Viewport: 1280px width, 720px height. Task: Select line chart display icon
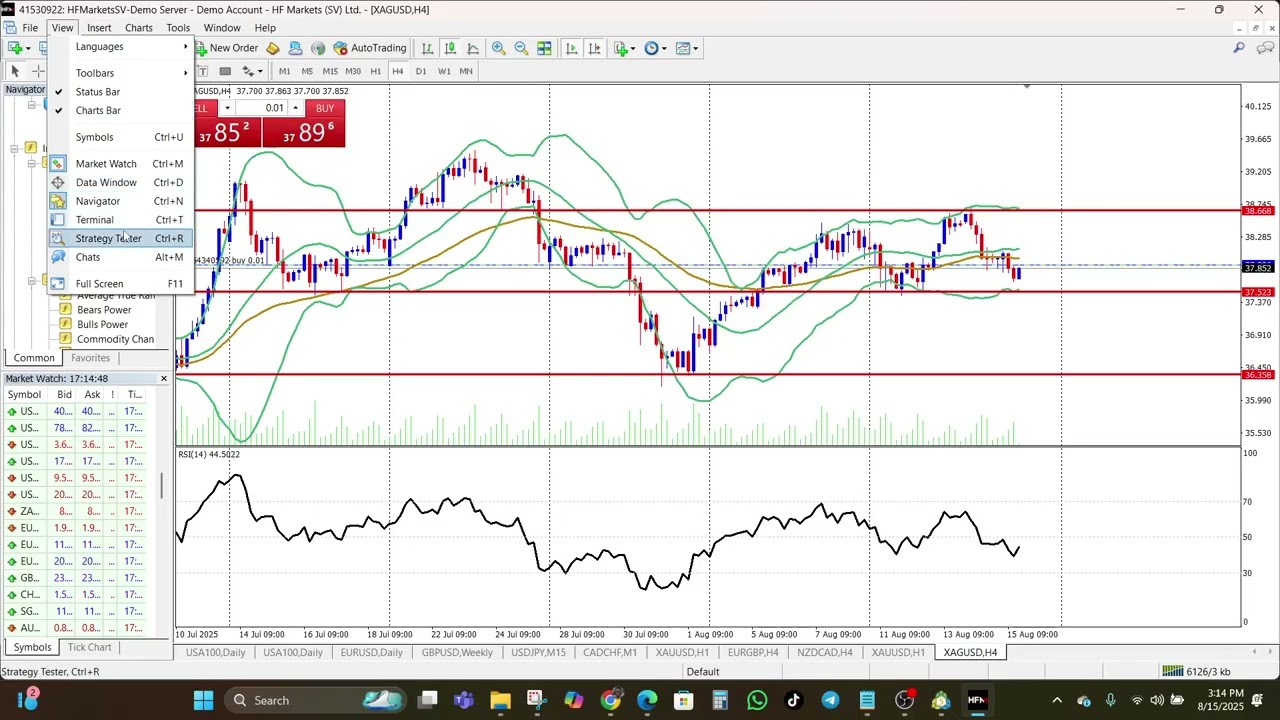[x=473, y=48]
